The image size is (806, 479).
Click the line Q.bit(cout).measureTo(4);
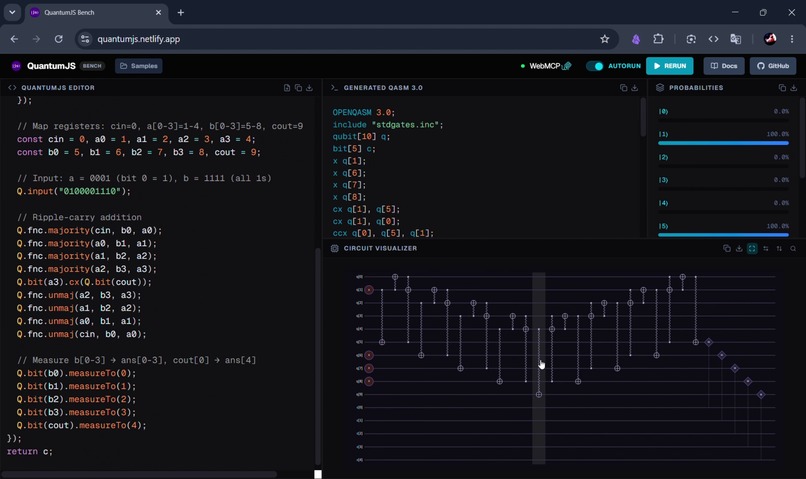pos(81,425)
